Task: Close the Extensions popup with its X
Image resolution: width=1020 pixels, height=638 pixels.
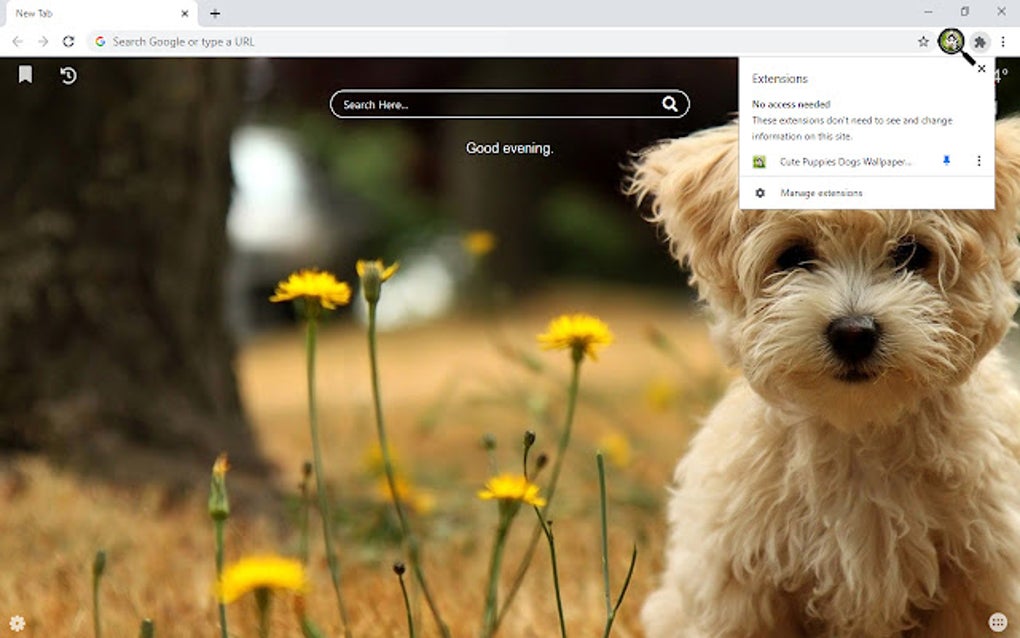Action: (x=981, y=68)
